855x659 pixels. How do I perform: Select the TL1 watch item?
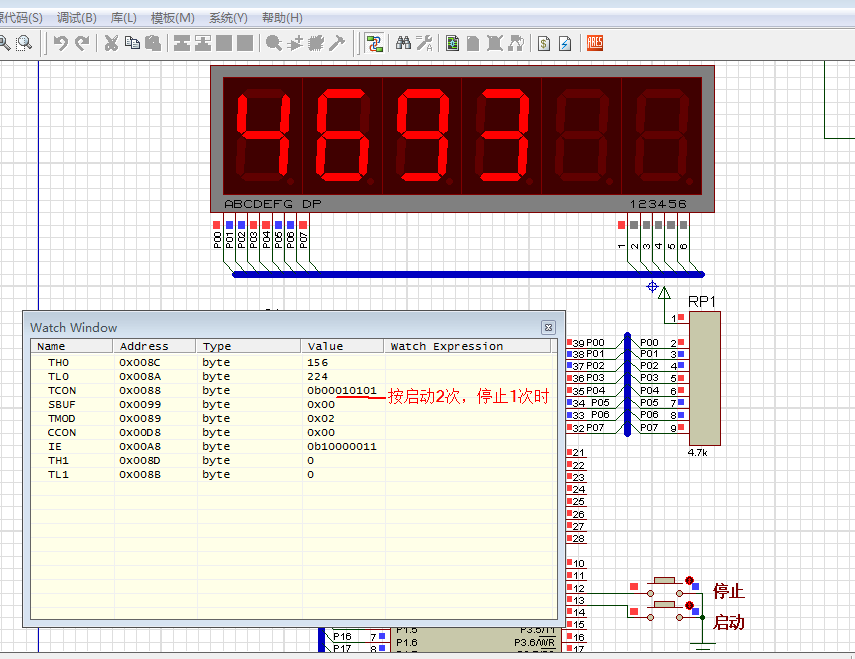(294, 475)
